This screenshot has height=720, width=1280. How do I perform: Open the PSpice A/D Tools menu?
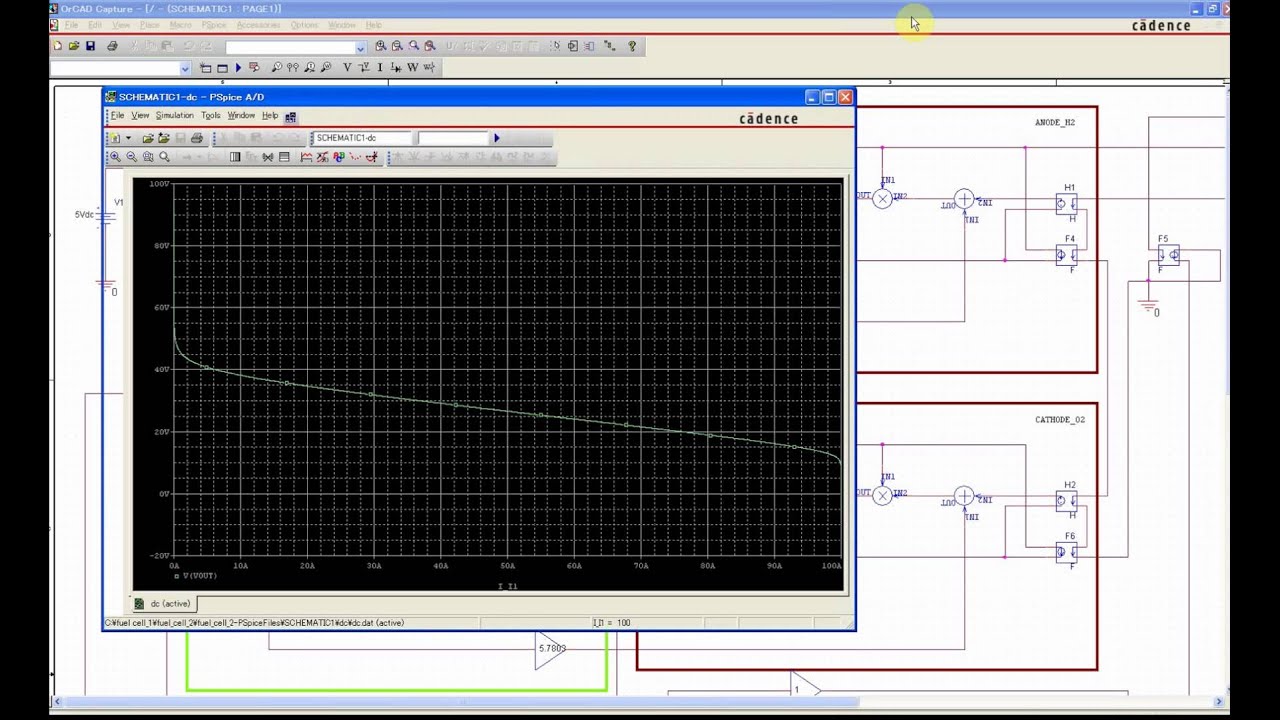click(211, 116)
